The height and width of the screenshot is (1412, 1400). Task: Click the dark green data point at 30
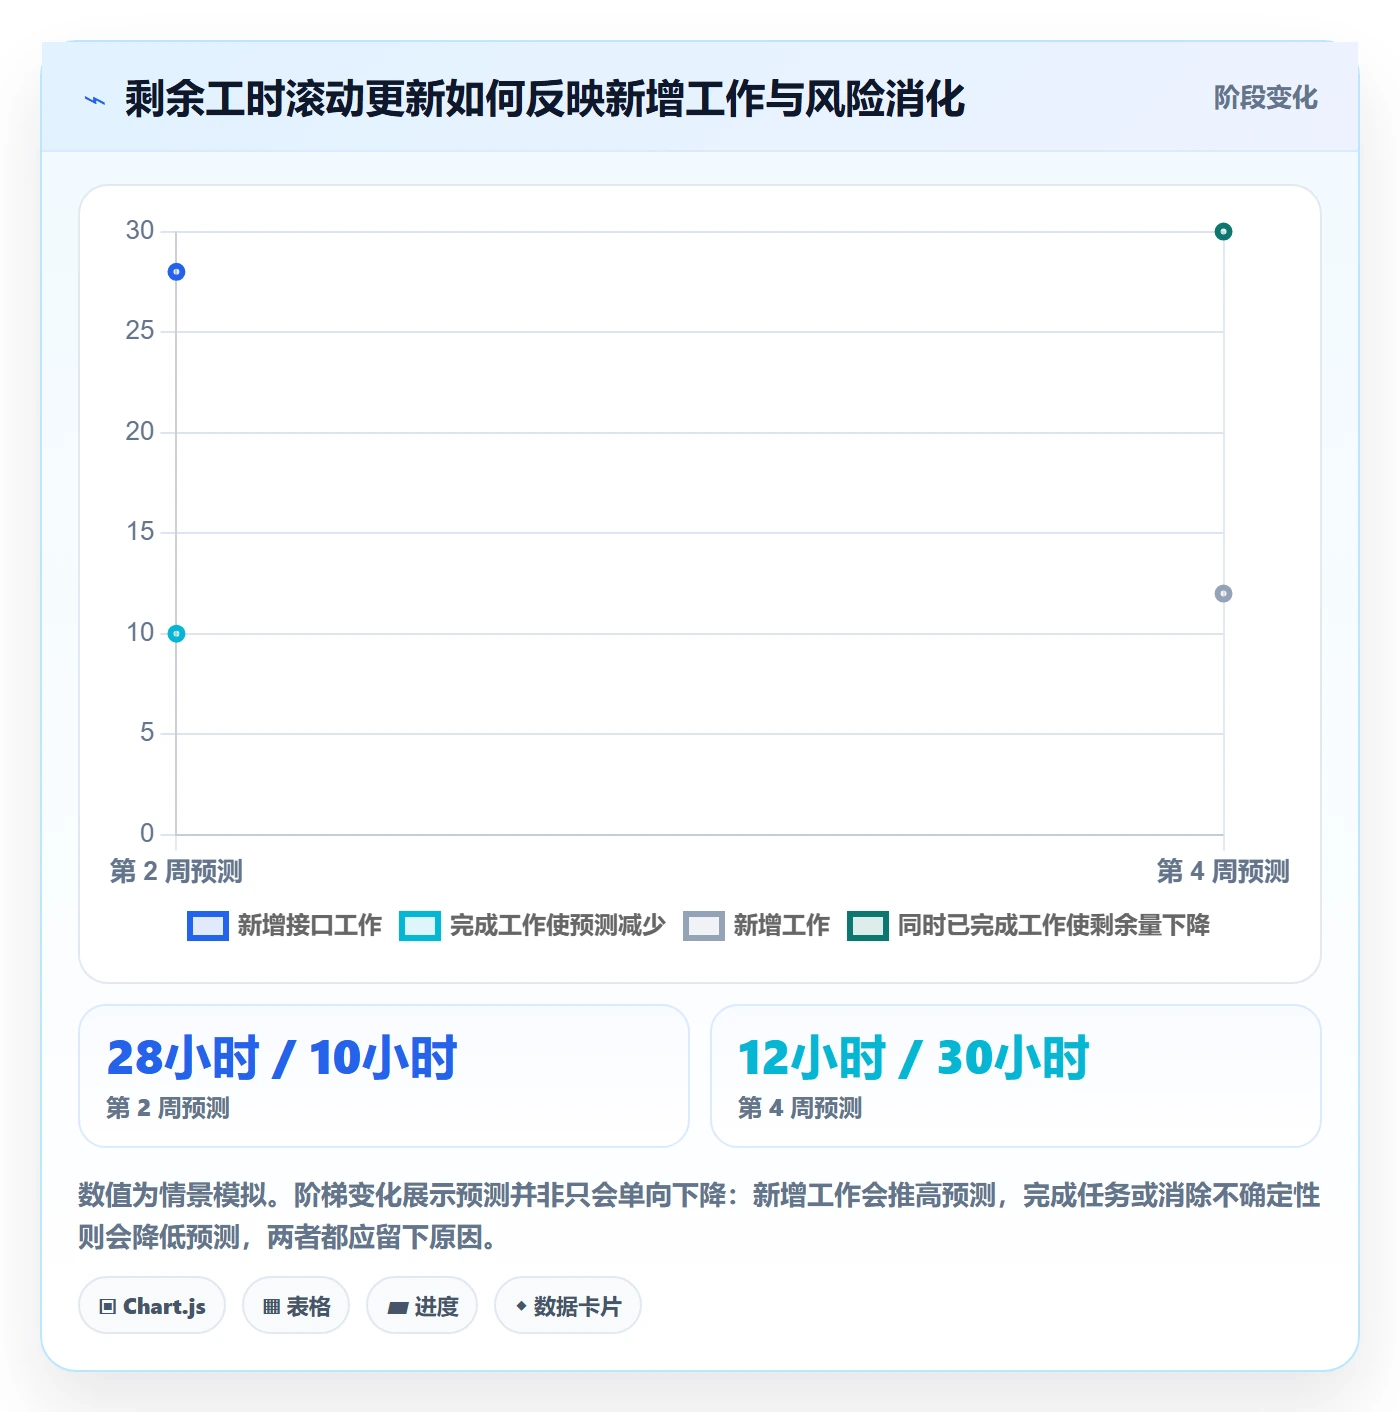coord(1223,232)
